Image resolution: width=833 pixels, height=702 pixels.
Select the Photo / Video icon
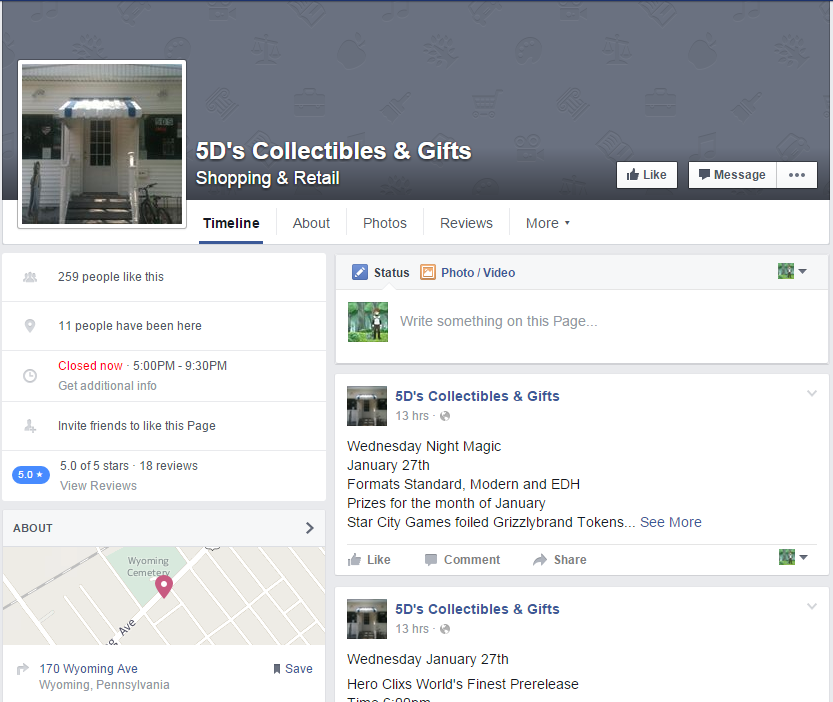pyautogui.click(x=428, y=272)
